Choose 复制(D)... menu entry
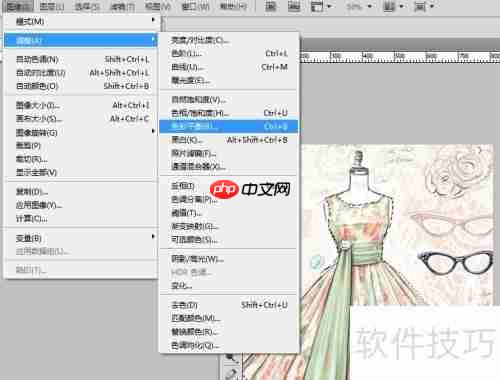The image size is (500, 380). click(x=80, y=192)
